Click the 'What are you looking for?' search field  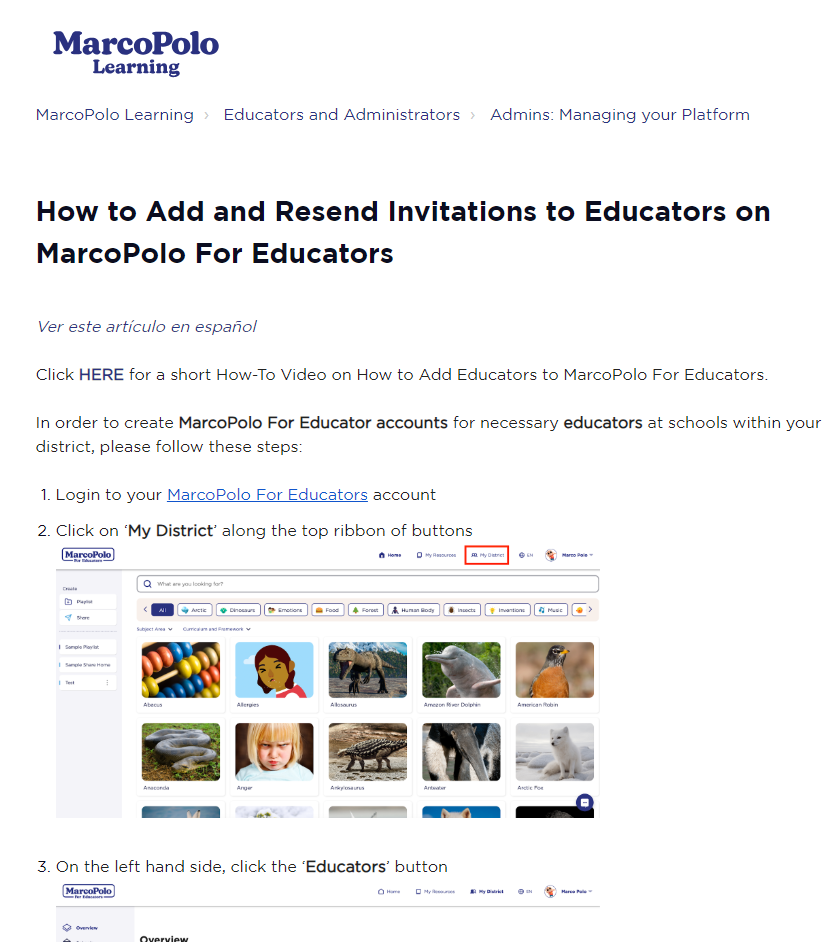tap(370, 583)
